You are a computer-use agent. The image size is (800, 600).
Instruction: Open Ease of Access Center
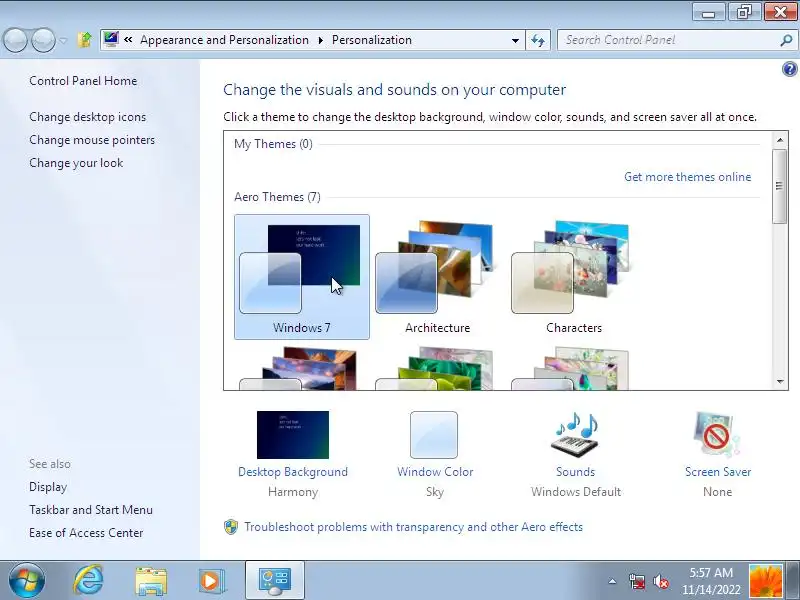(86, 533)
